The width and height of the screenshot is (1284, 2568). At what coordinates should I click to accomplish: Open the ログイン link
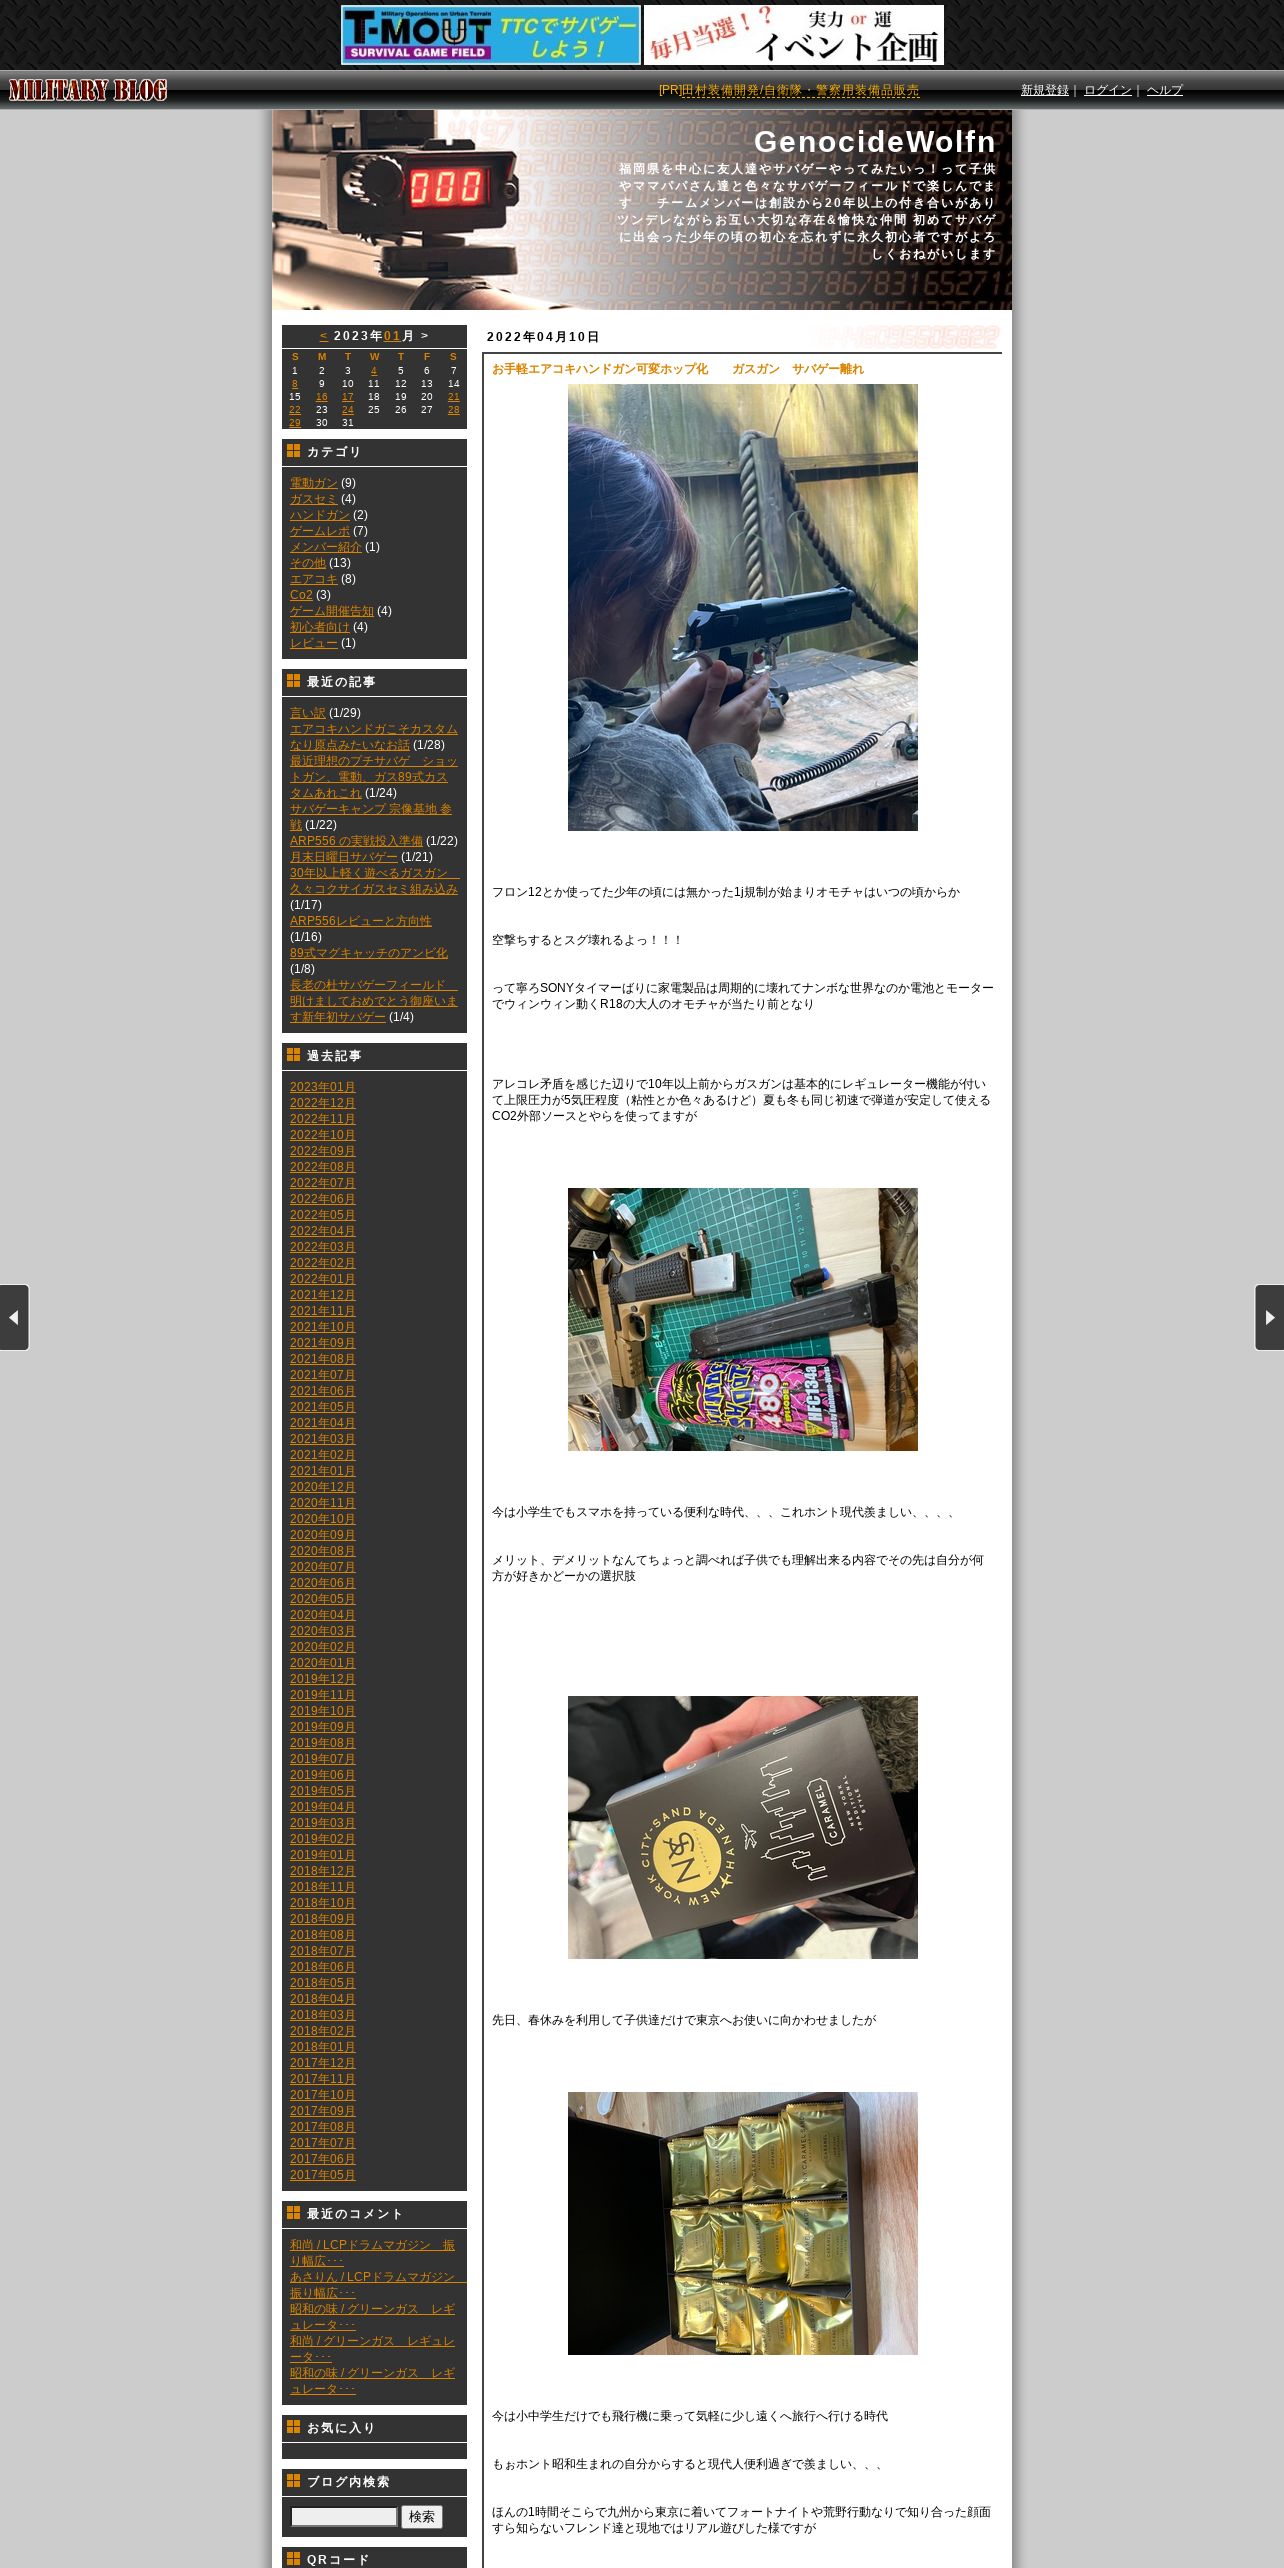[x=1108, y=90]
